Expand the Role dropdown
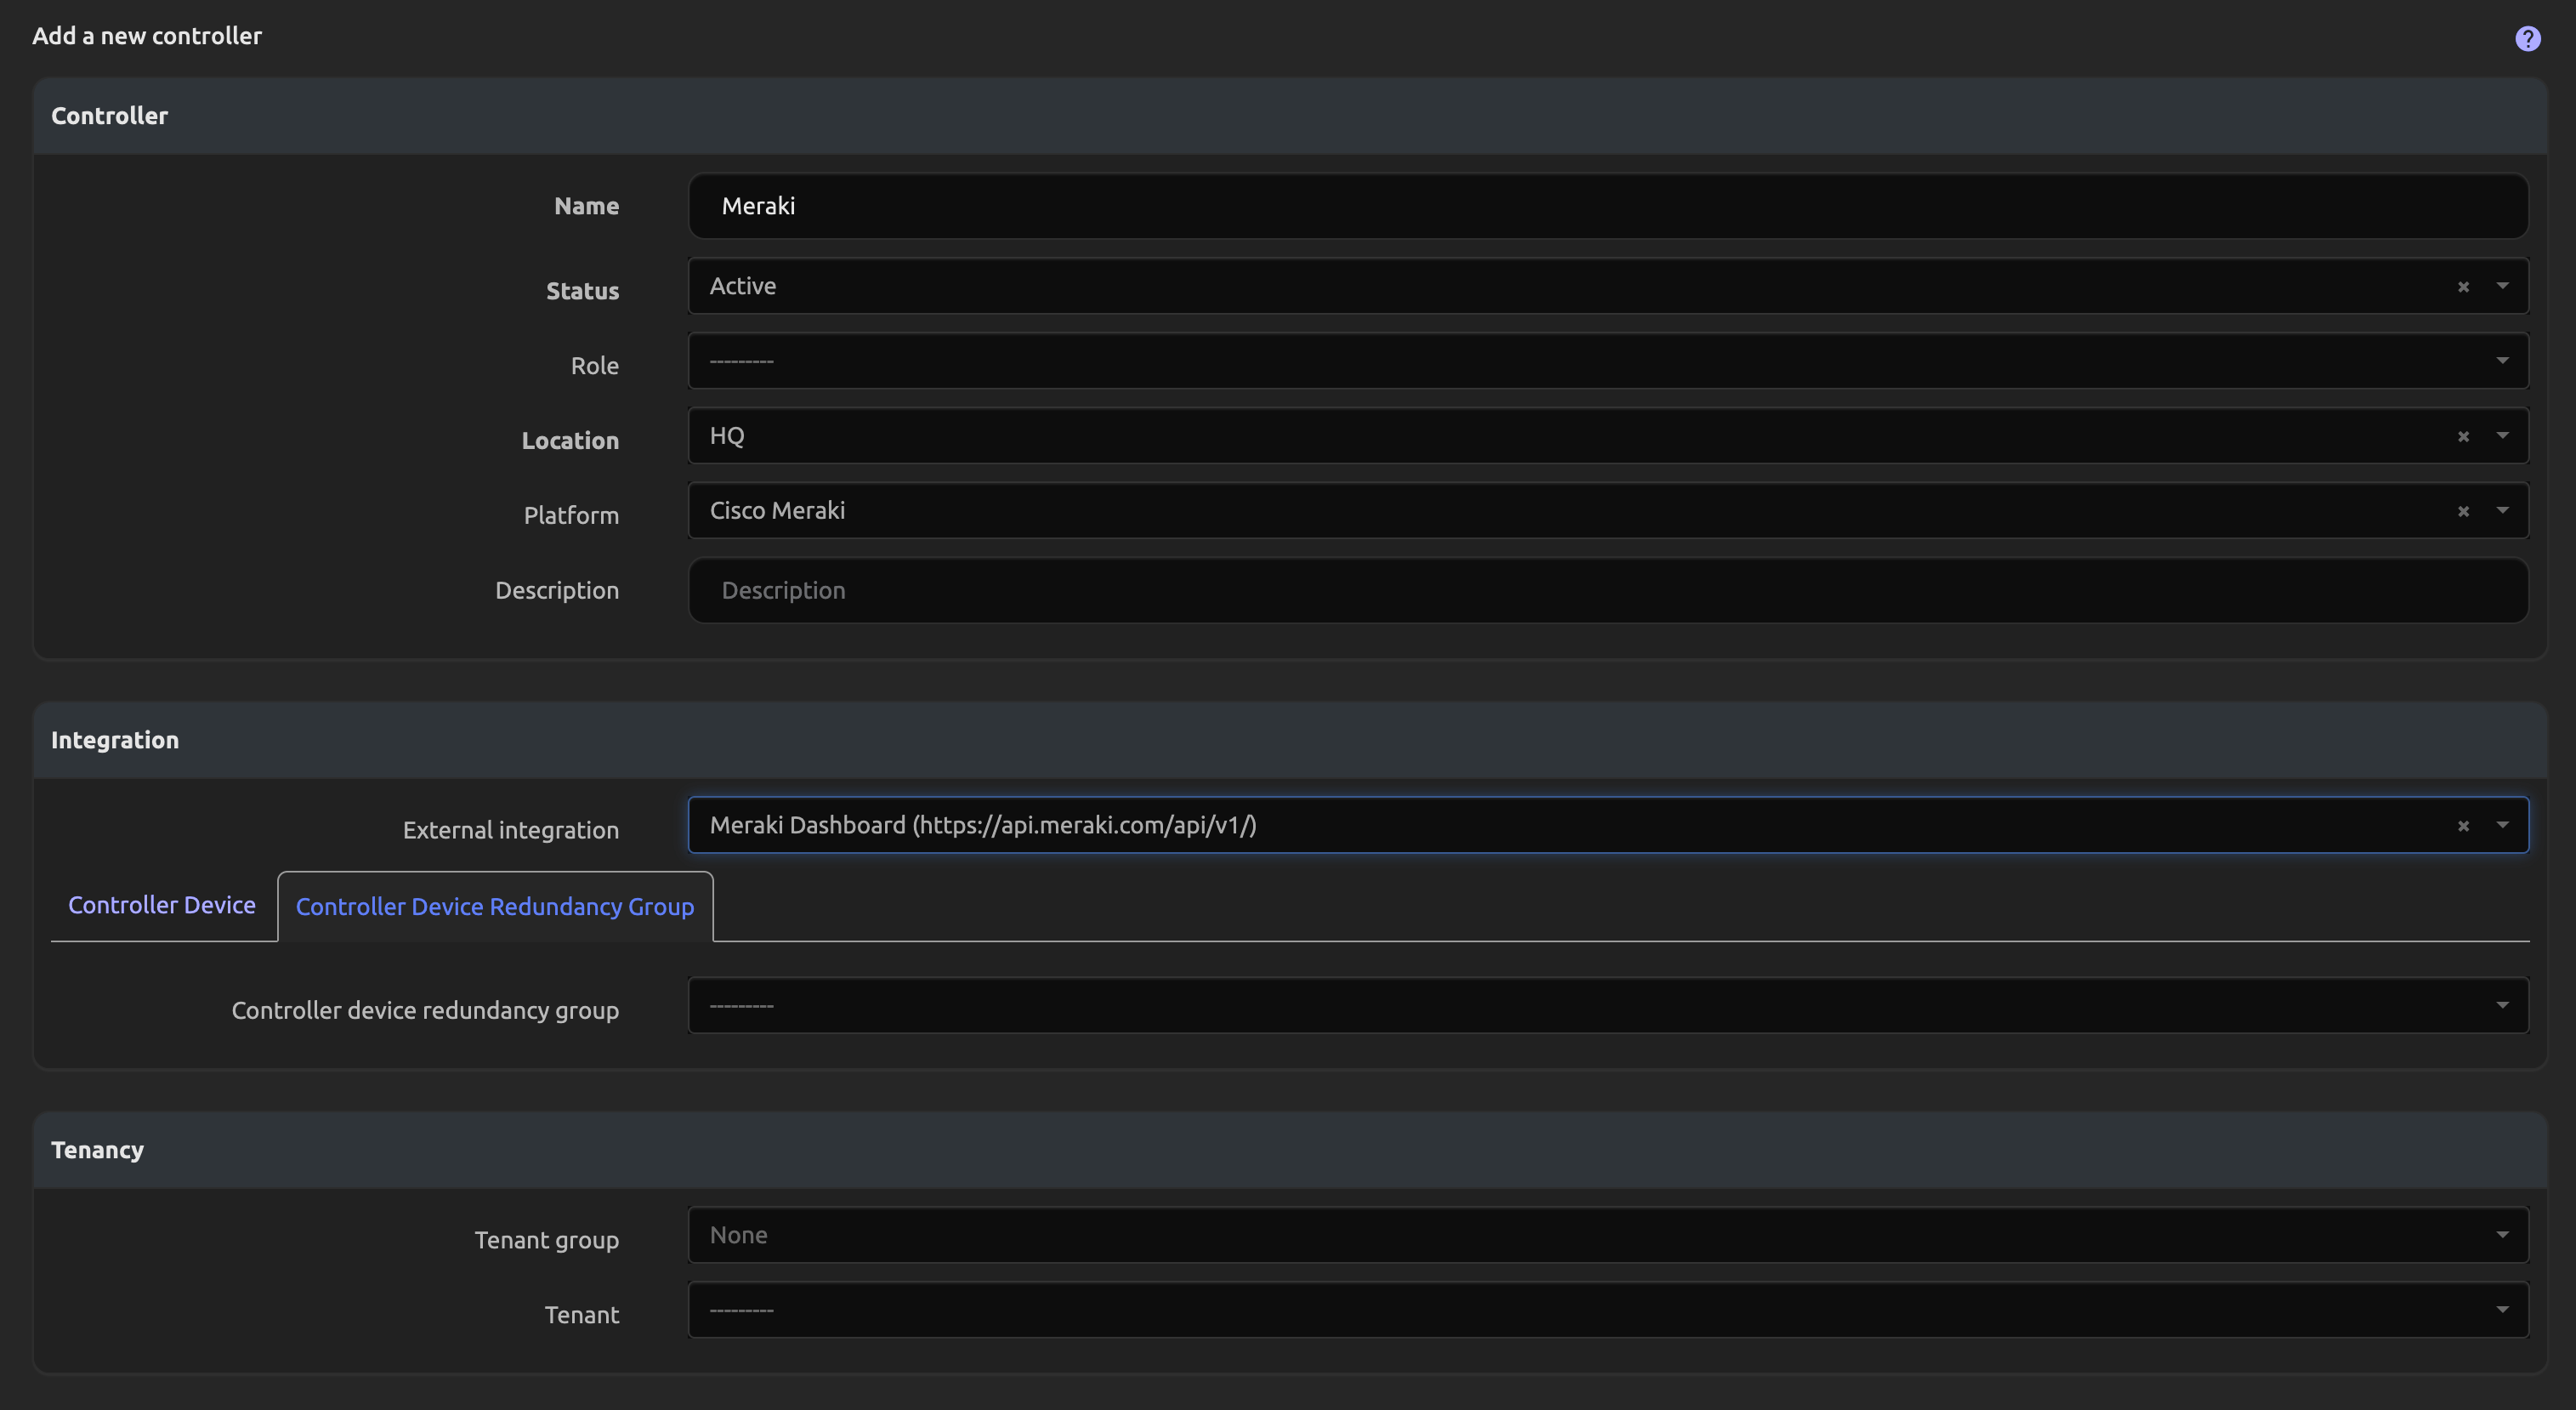Screen dimensions: 2576x1410 pos(2502,361)
